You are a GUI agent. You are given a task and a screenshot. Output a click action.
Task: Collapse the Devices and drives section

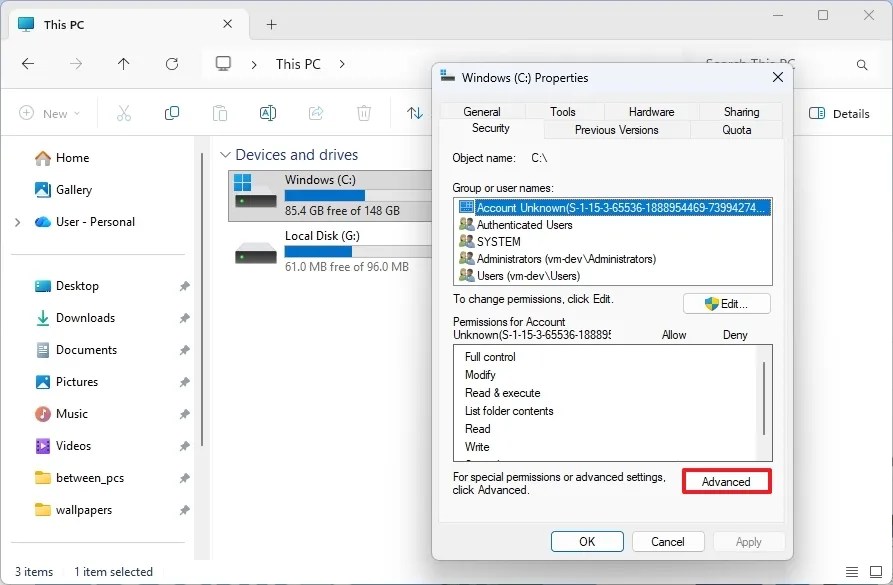click(226, 154)
